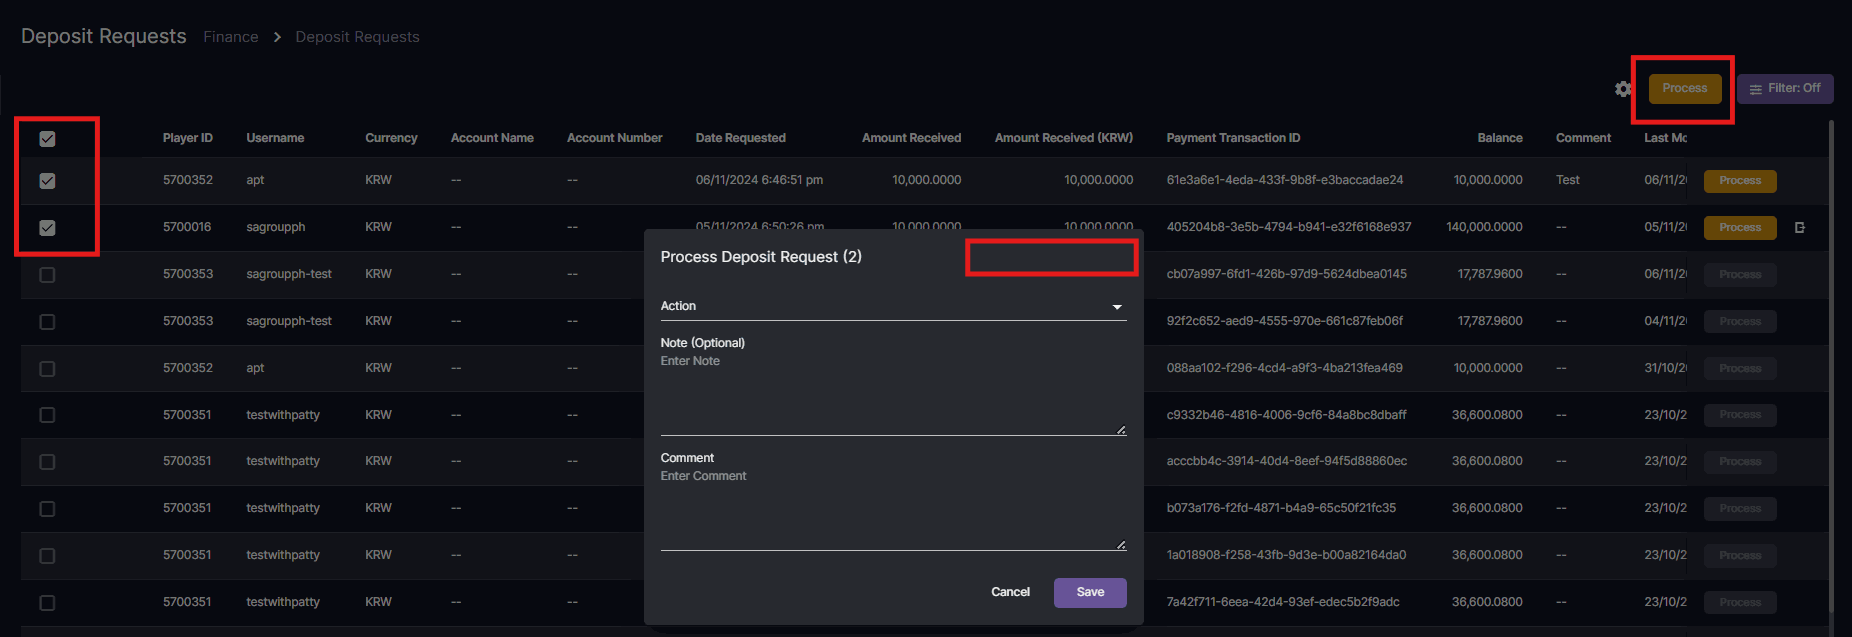This screenshot has height=637, width=1852.
Task: Open the Action dropdown in the dialog
Action: point(893,306)
